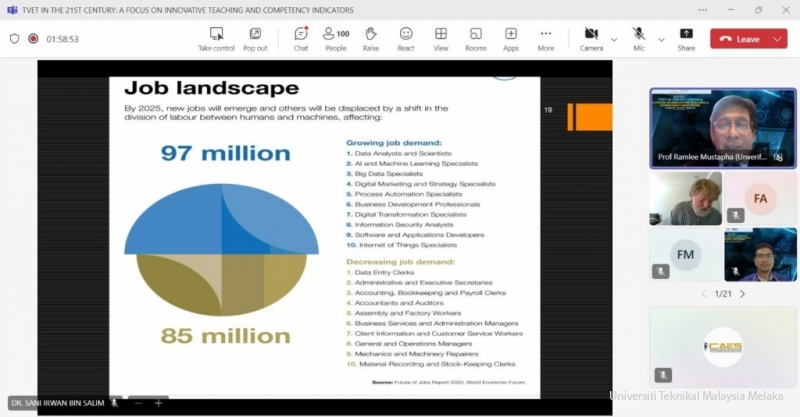Unmute the Mic

tap(638, 38)
